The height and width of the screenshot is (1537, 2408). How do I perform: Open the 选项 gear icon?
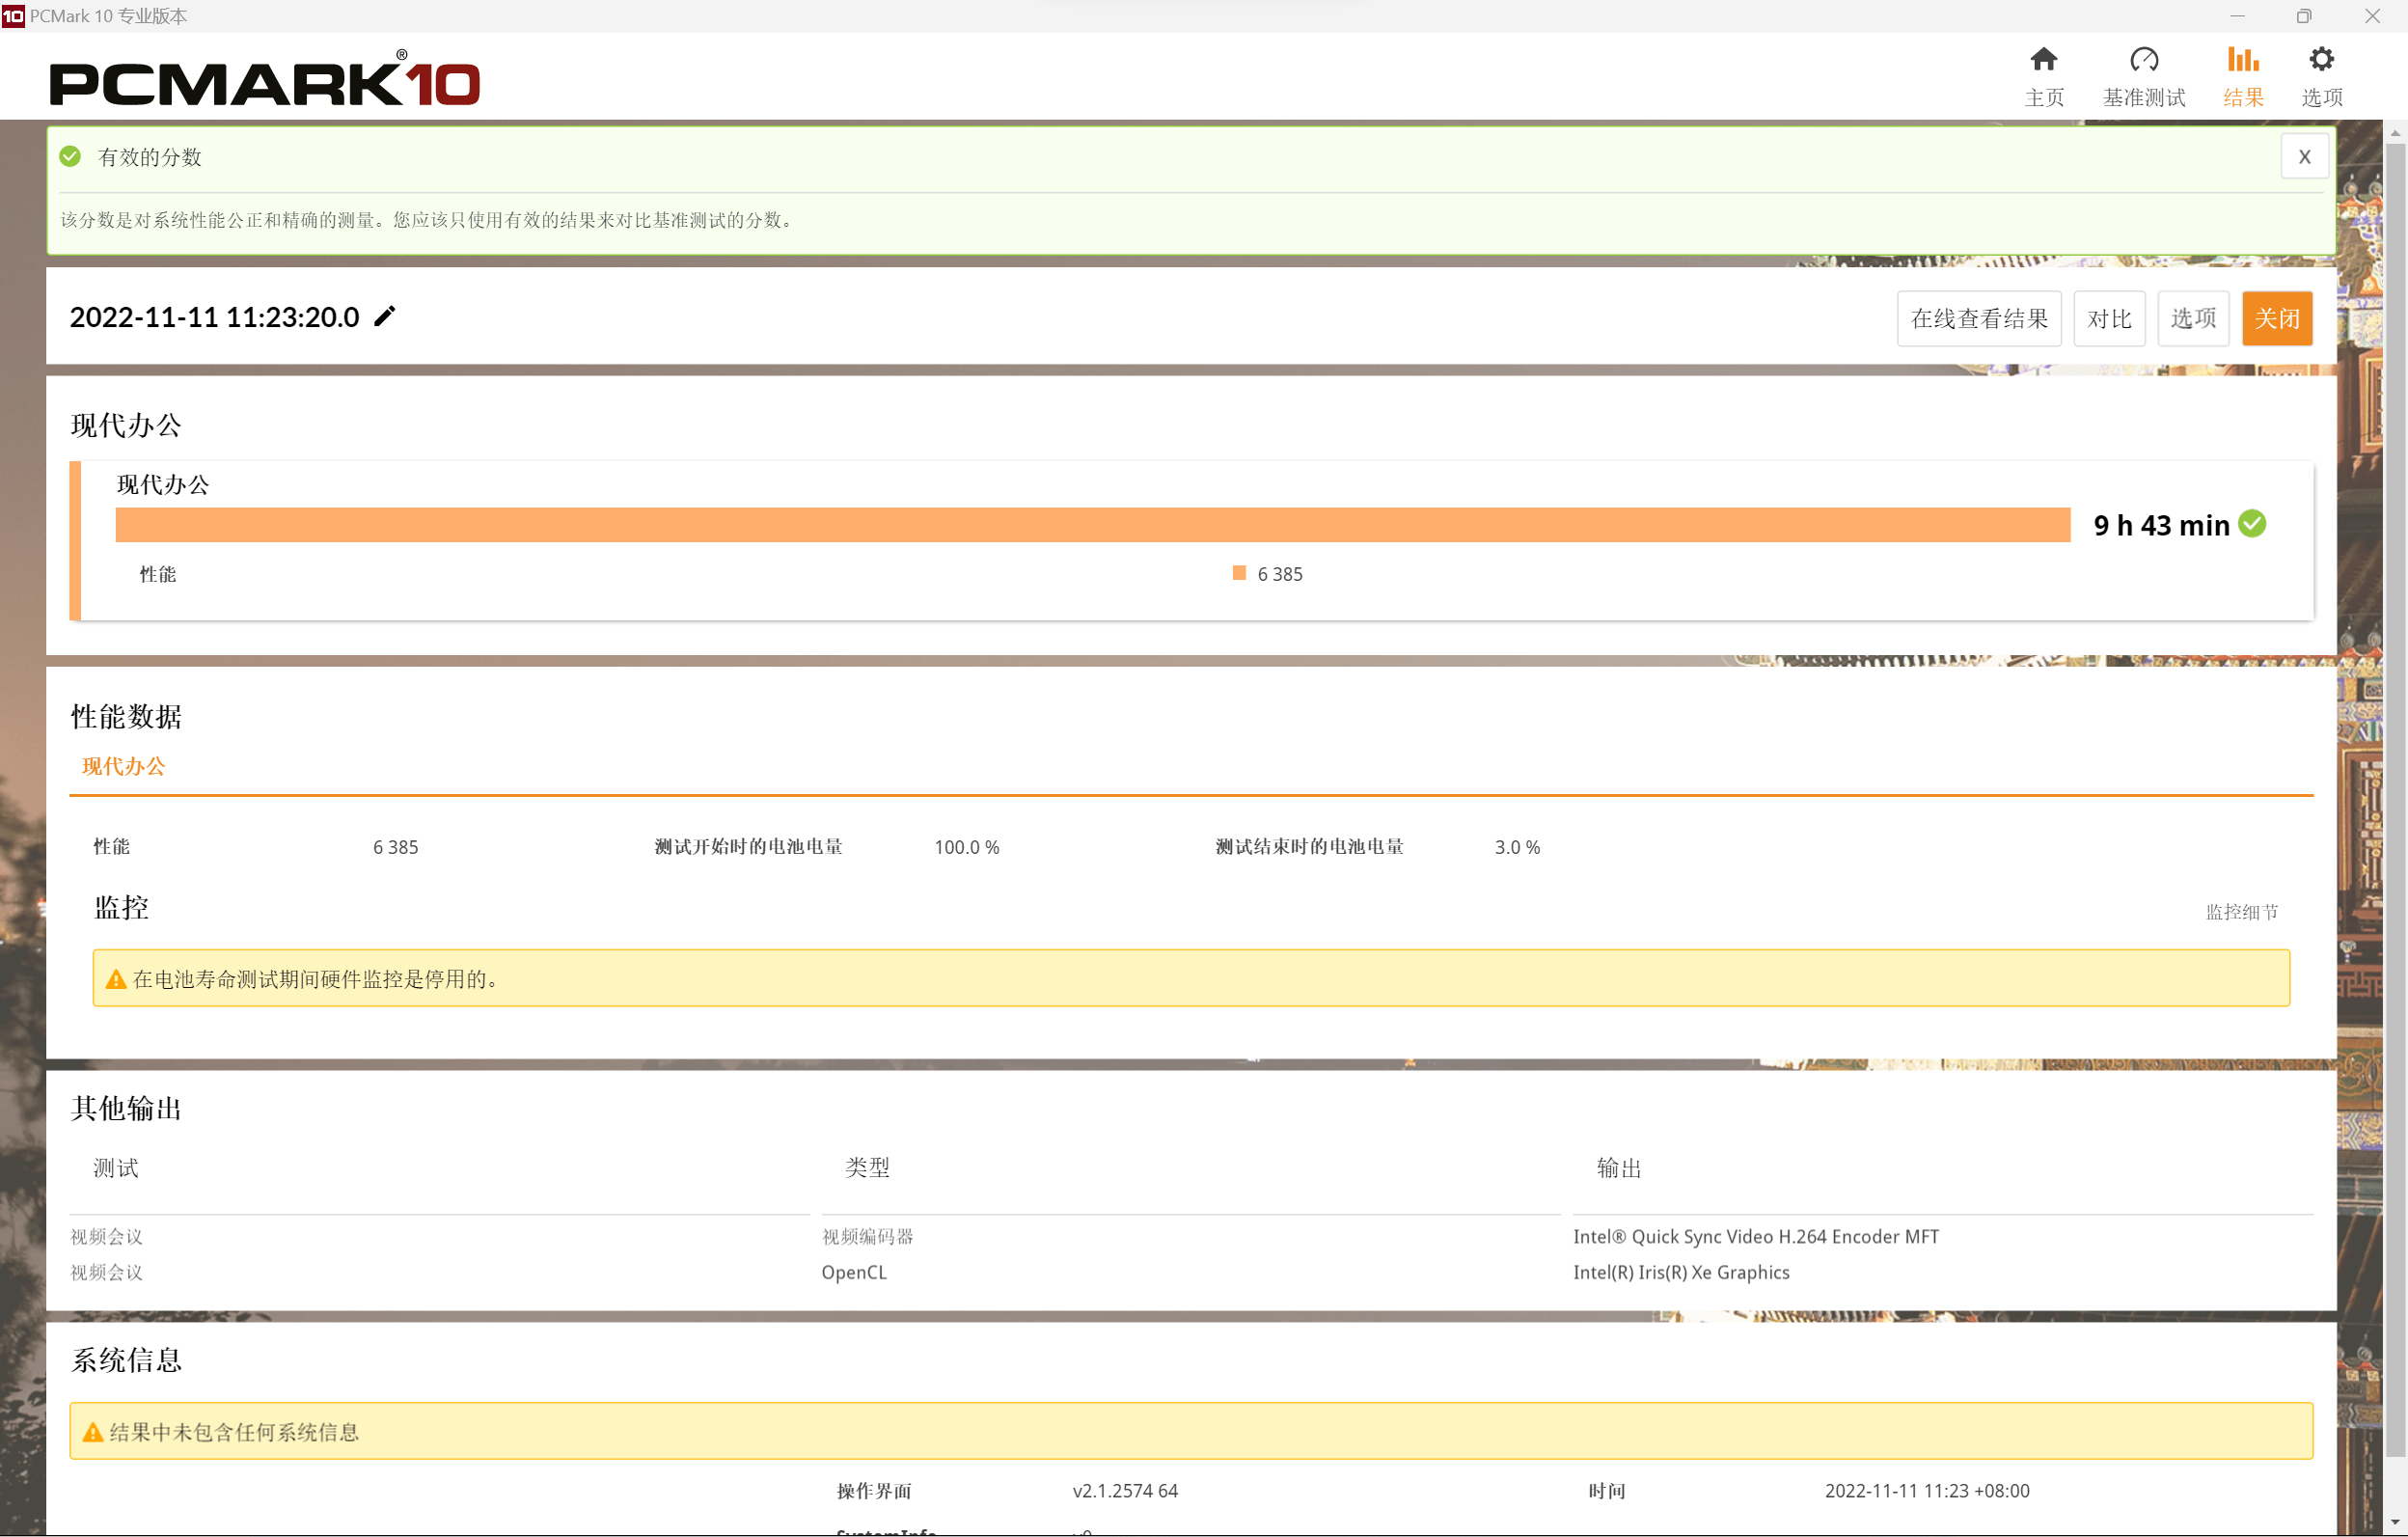pos(2321,60)
